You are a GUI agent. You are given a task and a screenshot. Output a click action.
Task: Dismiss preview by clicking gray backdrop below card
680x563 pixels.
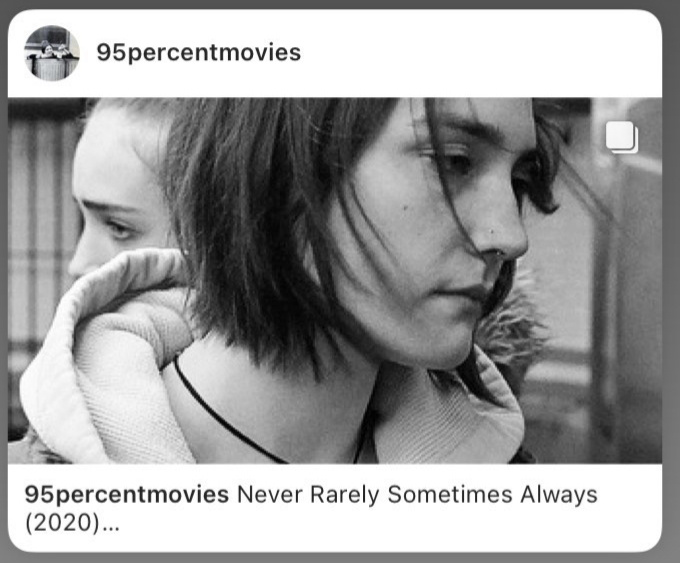click(340, 558)
